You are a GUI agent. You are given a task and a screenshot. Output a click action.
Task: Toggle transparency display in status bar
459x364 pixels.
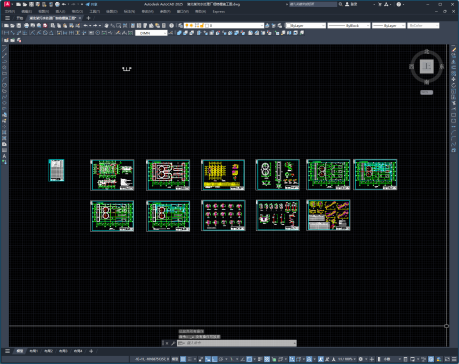[267, 360]
